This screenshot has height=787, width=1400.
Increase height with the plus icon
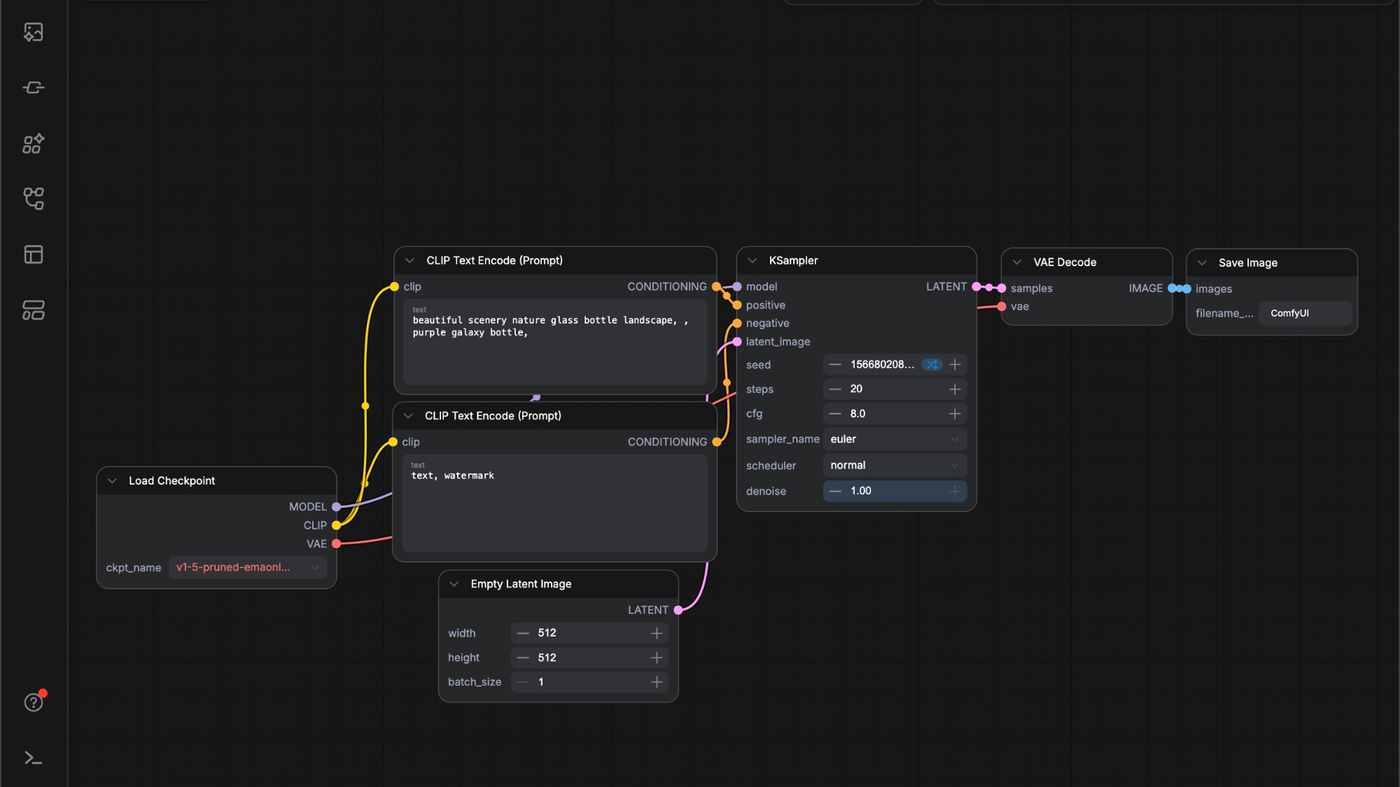[x=657, y=658]
